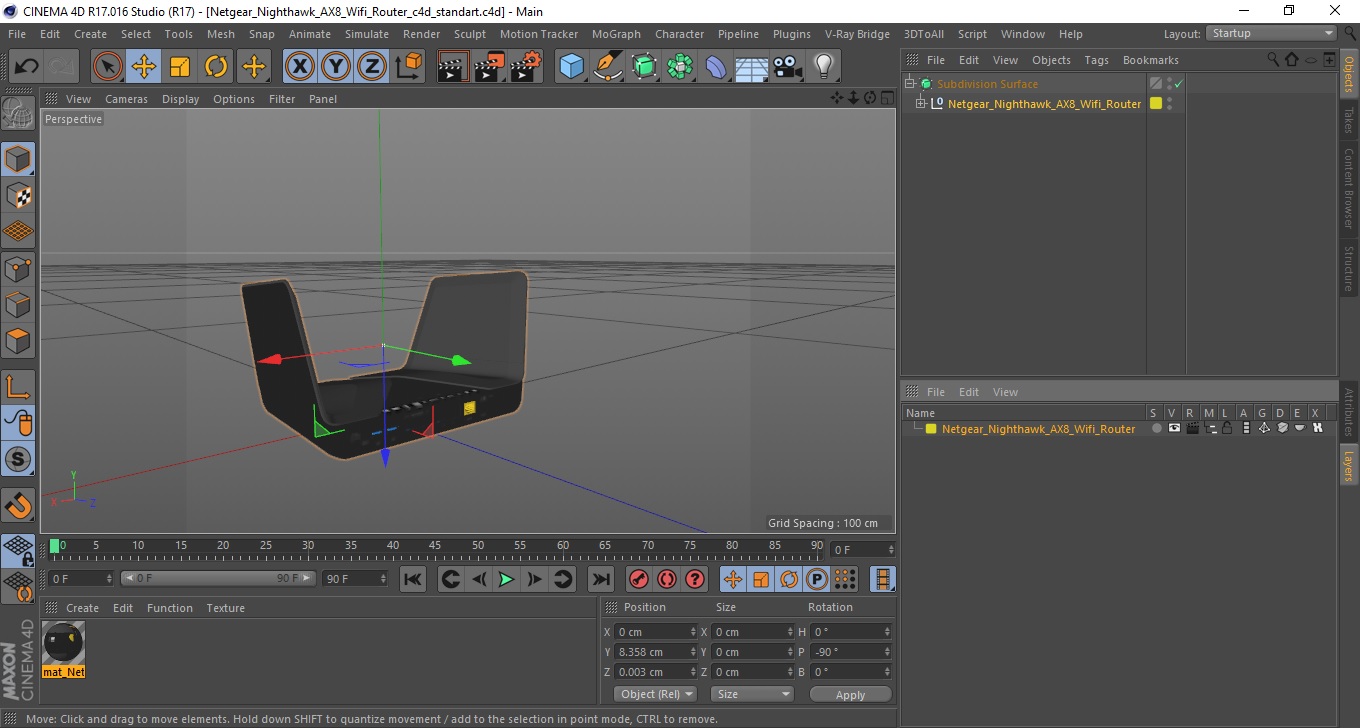This screenshot has width=1360, height=728.
Task: Click Rotation P input field
Action: (850, 652)
